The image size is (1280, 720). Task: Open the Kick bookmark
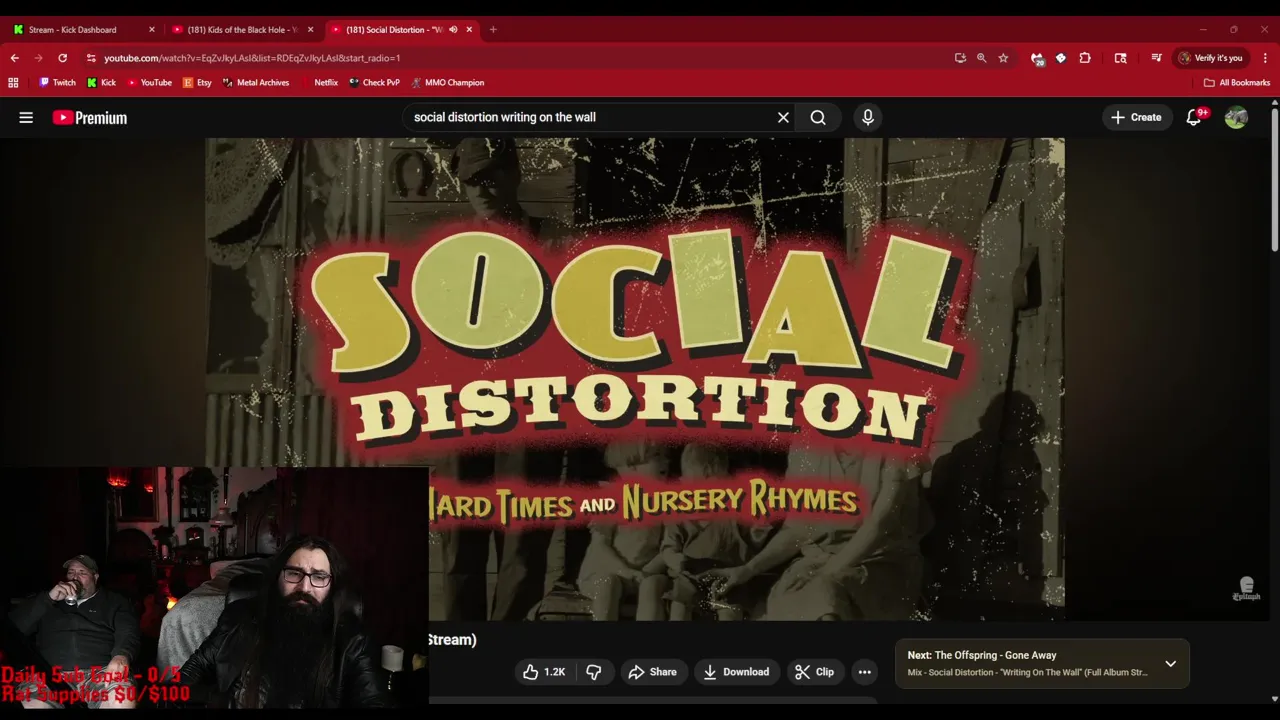pos(102,83)
